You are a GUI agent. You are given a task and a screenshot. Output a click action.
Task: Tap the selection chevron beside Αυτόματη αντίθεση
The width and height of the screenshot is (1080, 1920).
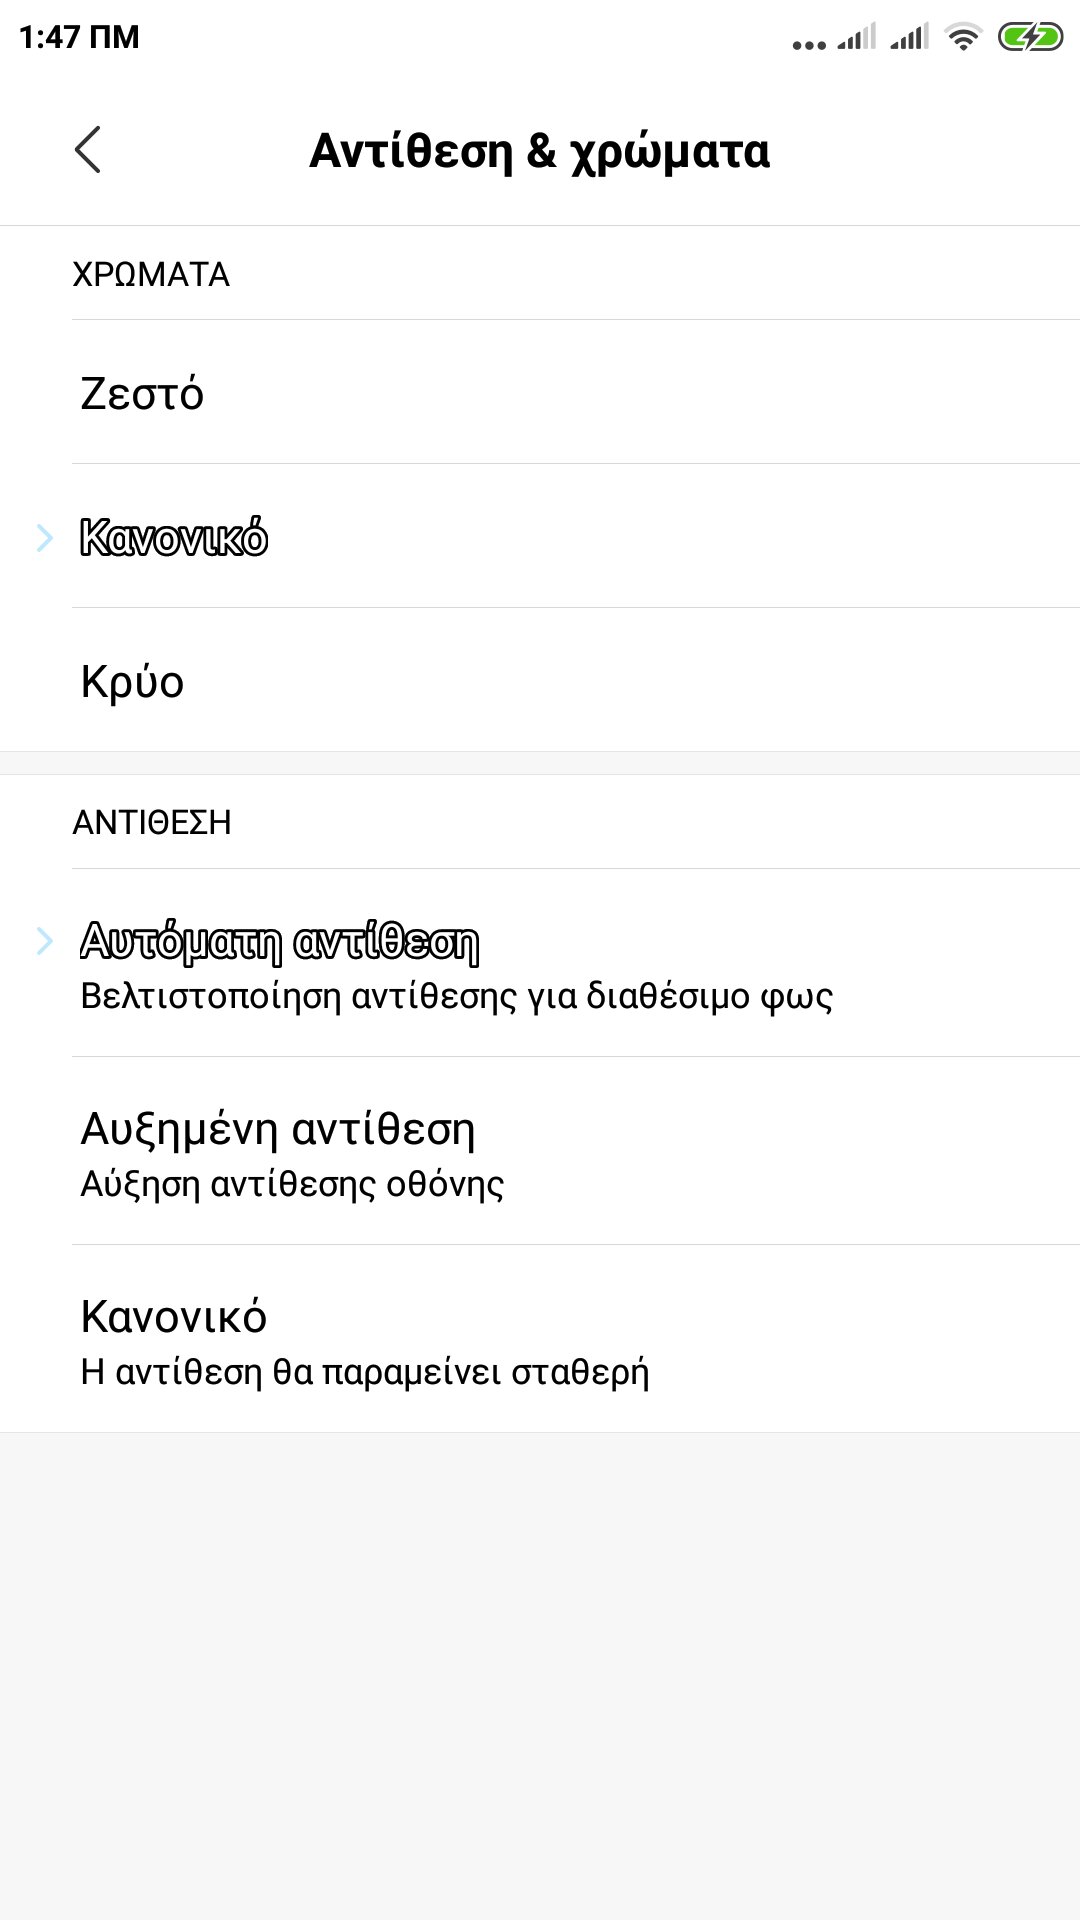click(44, 941)
